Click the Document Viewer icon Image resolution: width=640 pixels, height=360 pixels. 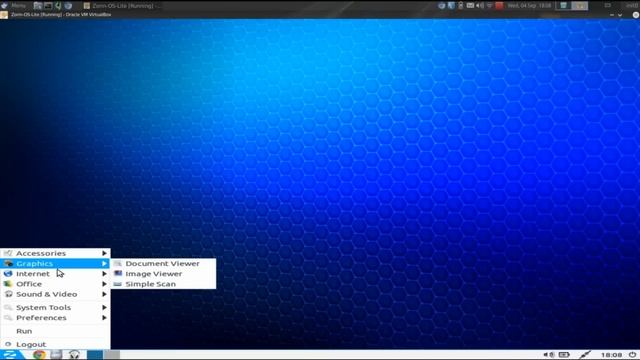(x=118, y=264)
